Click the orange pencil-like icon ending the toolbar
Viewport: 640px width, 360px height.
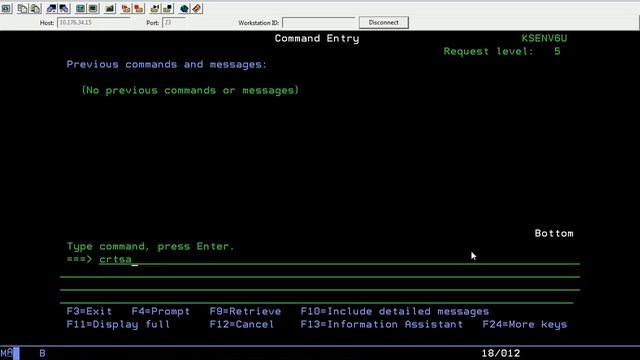tap(197, 9)
